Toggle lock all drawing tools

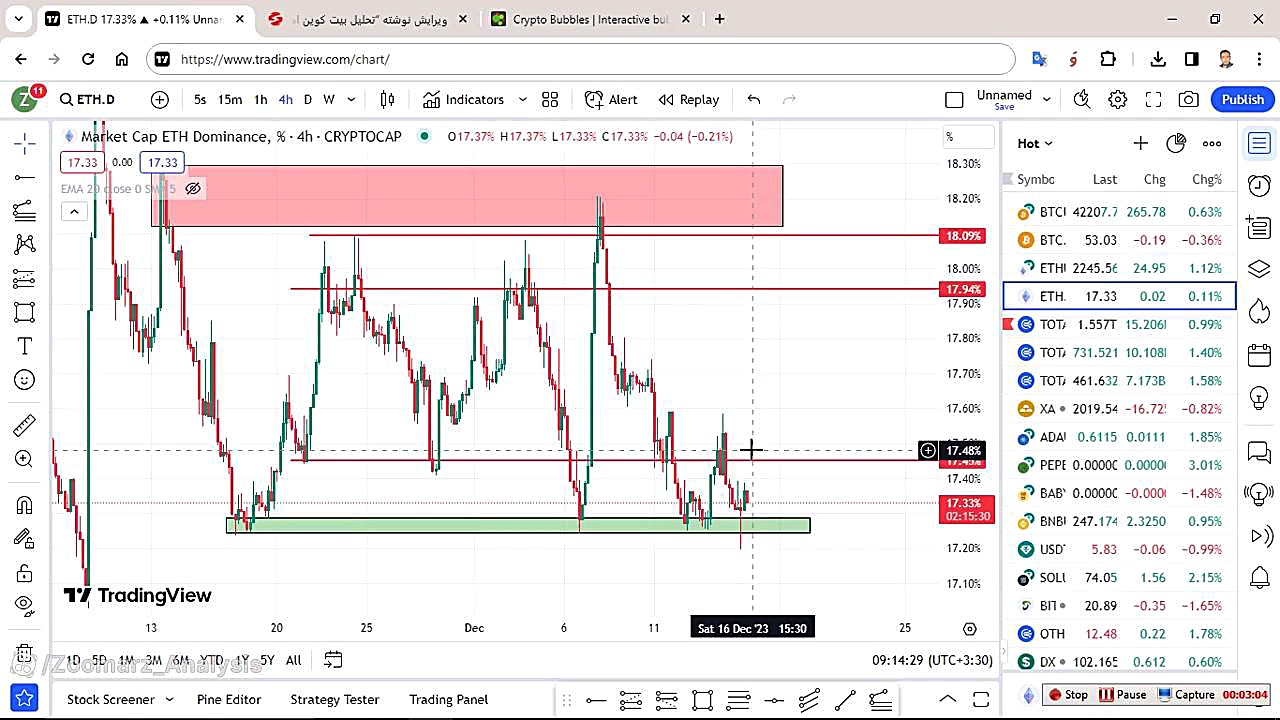(25, 572)
